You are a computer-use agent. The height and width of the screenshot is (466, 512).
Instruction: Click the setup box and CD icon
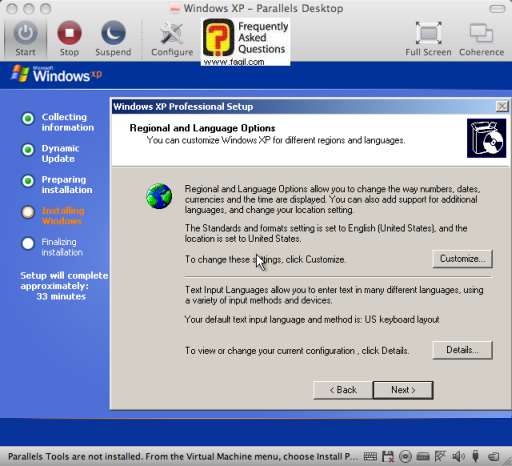click(486, 138)
